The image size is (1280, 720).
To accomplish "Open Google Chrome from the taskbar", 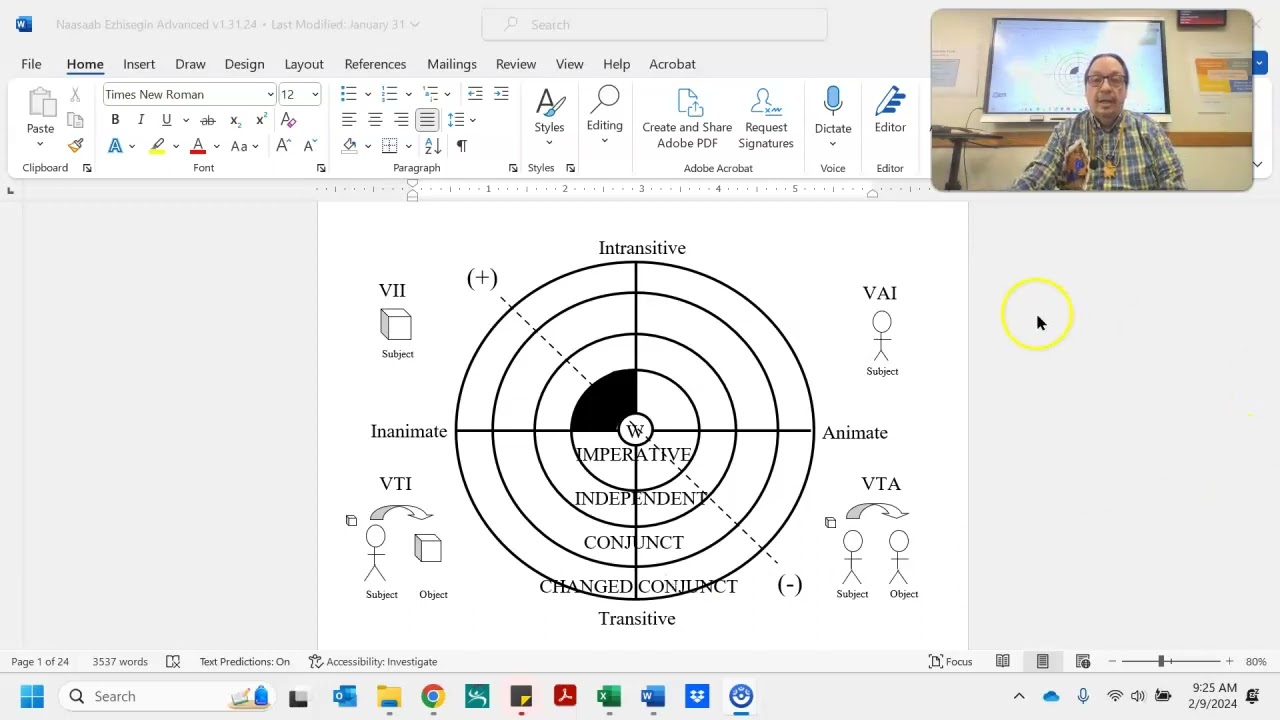I will click(432, 696).
